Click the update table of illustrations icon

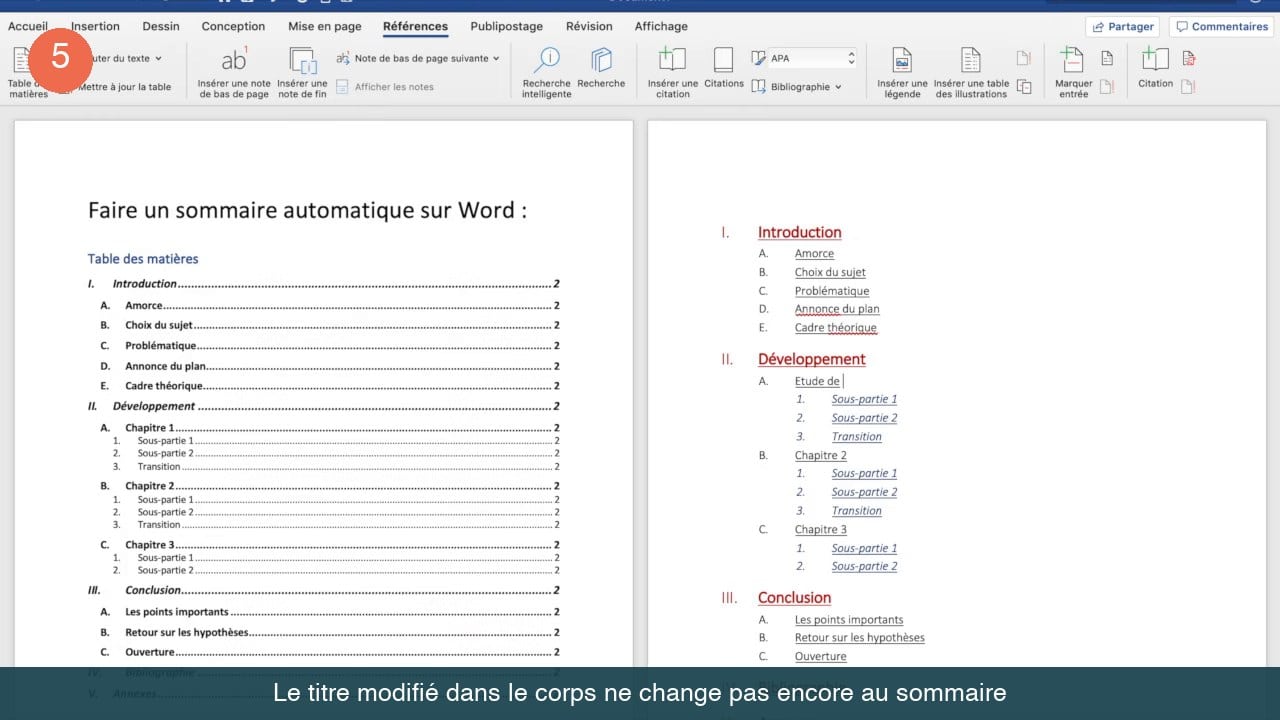1024,58
